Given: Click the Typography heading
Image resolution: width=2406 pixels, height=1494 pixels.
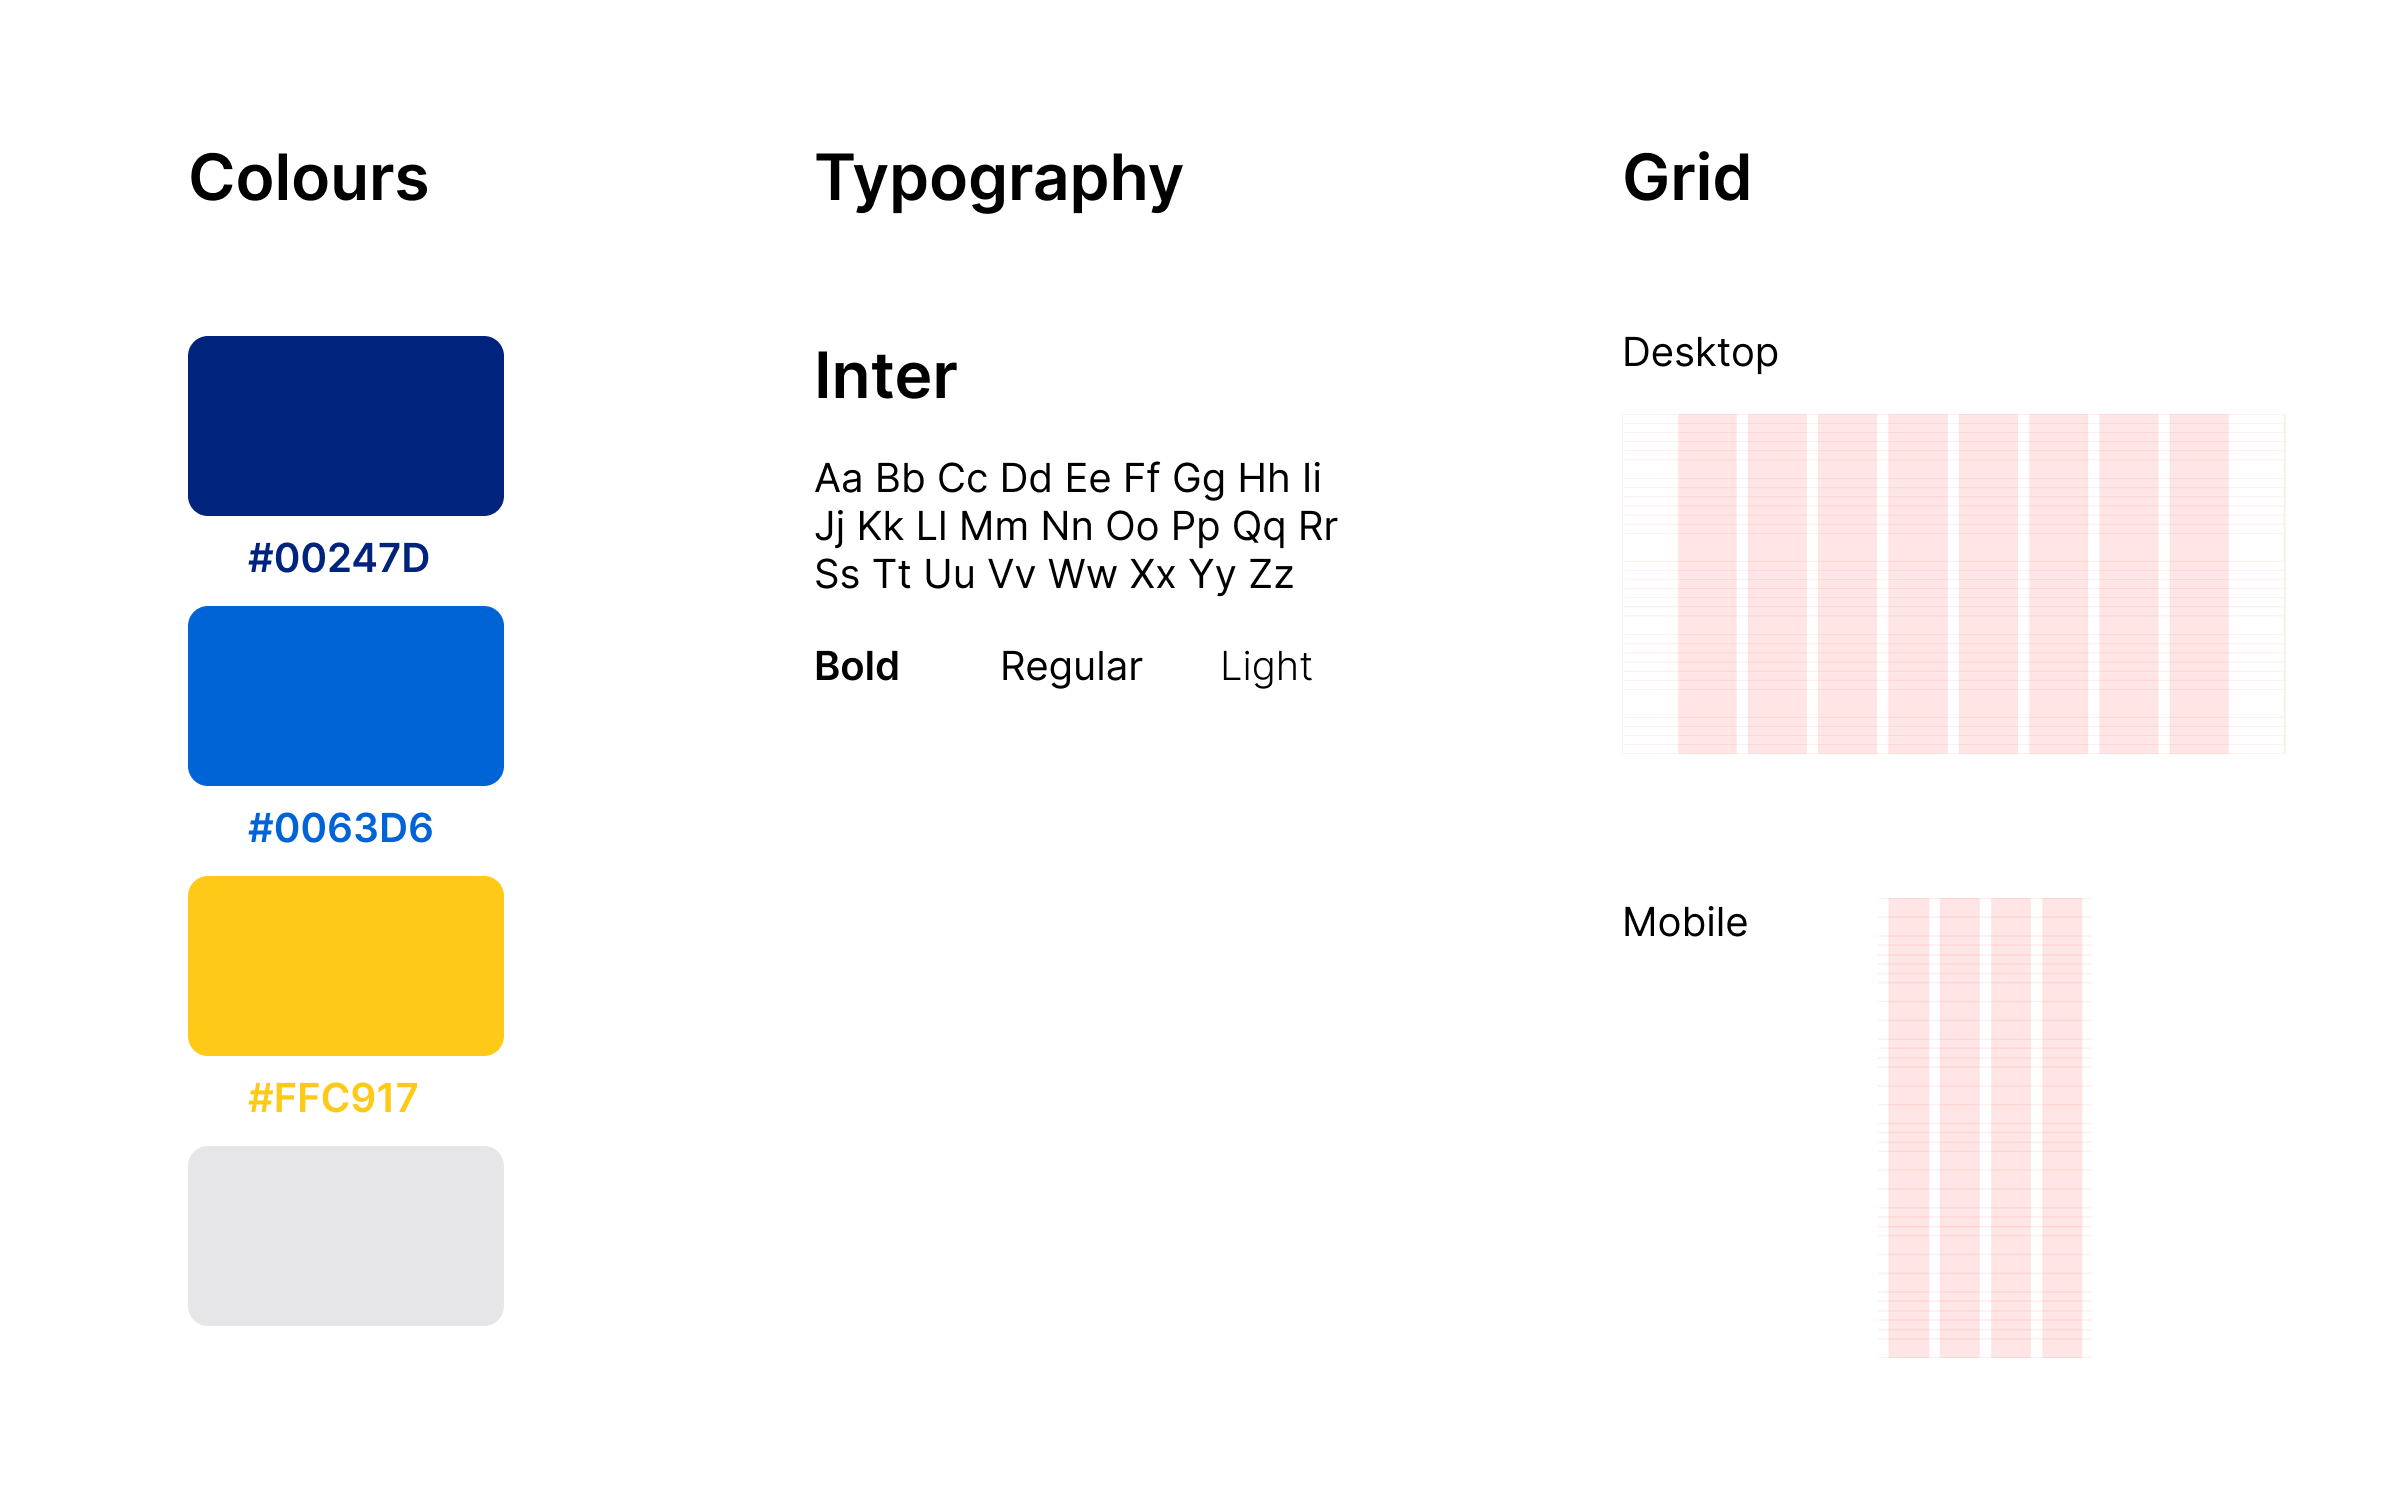Looking at the screenshot, I should (x=999, y=182).
